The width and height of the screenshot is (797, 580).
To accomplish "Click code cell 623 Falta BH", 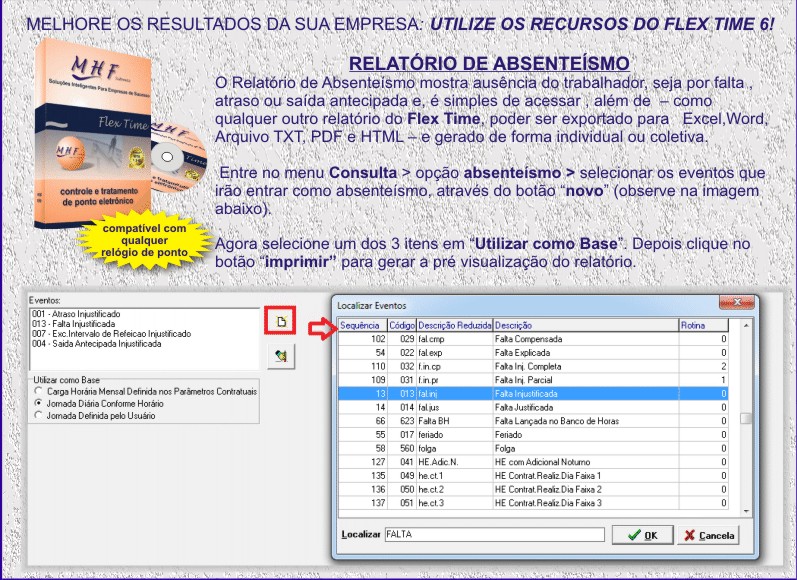I will [x=402, y=421].
